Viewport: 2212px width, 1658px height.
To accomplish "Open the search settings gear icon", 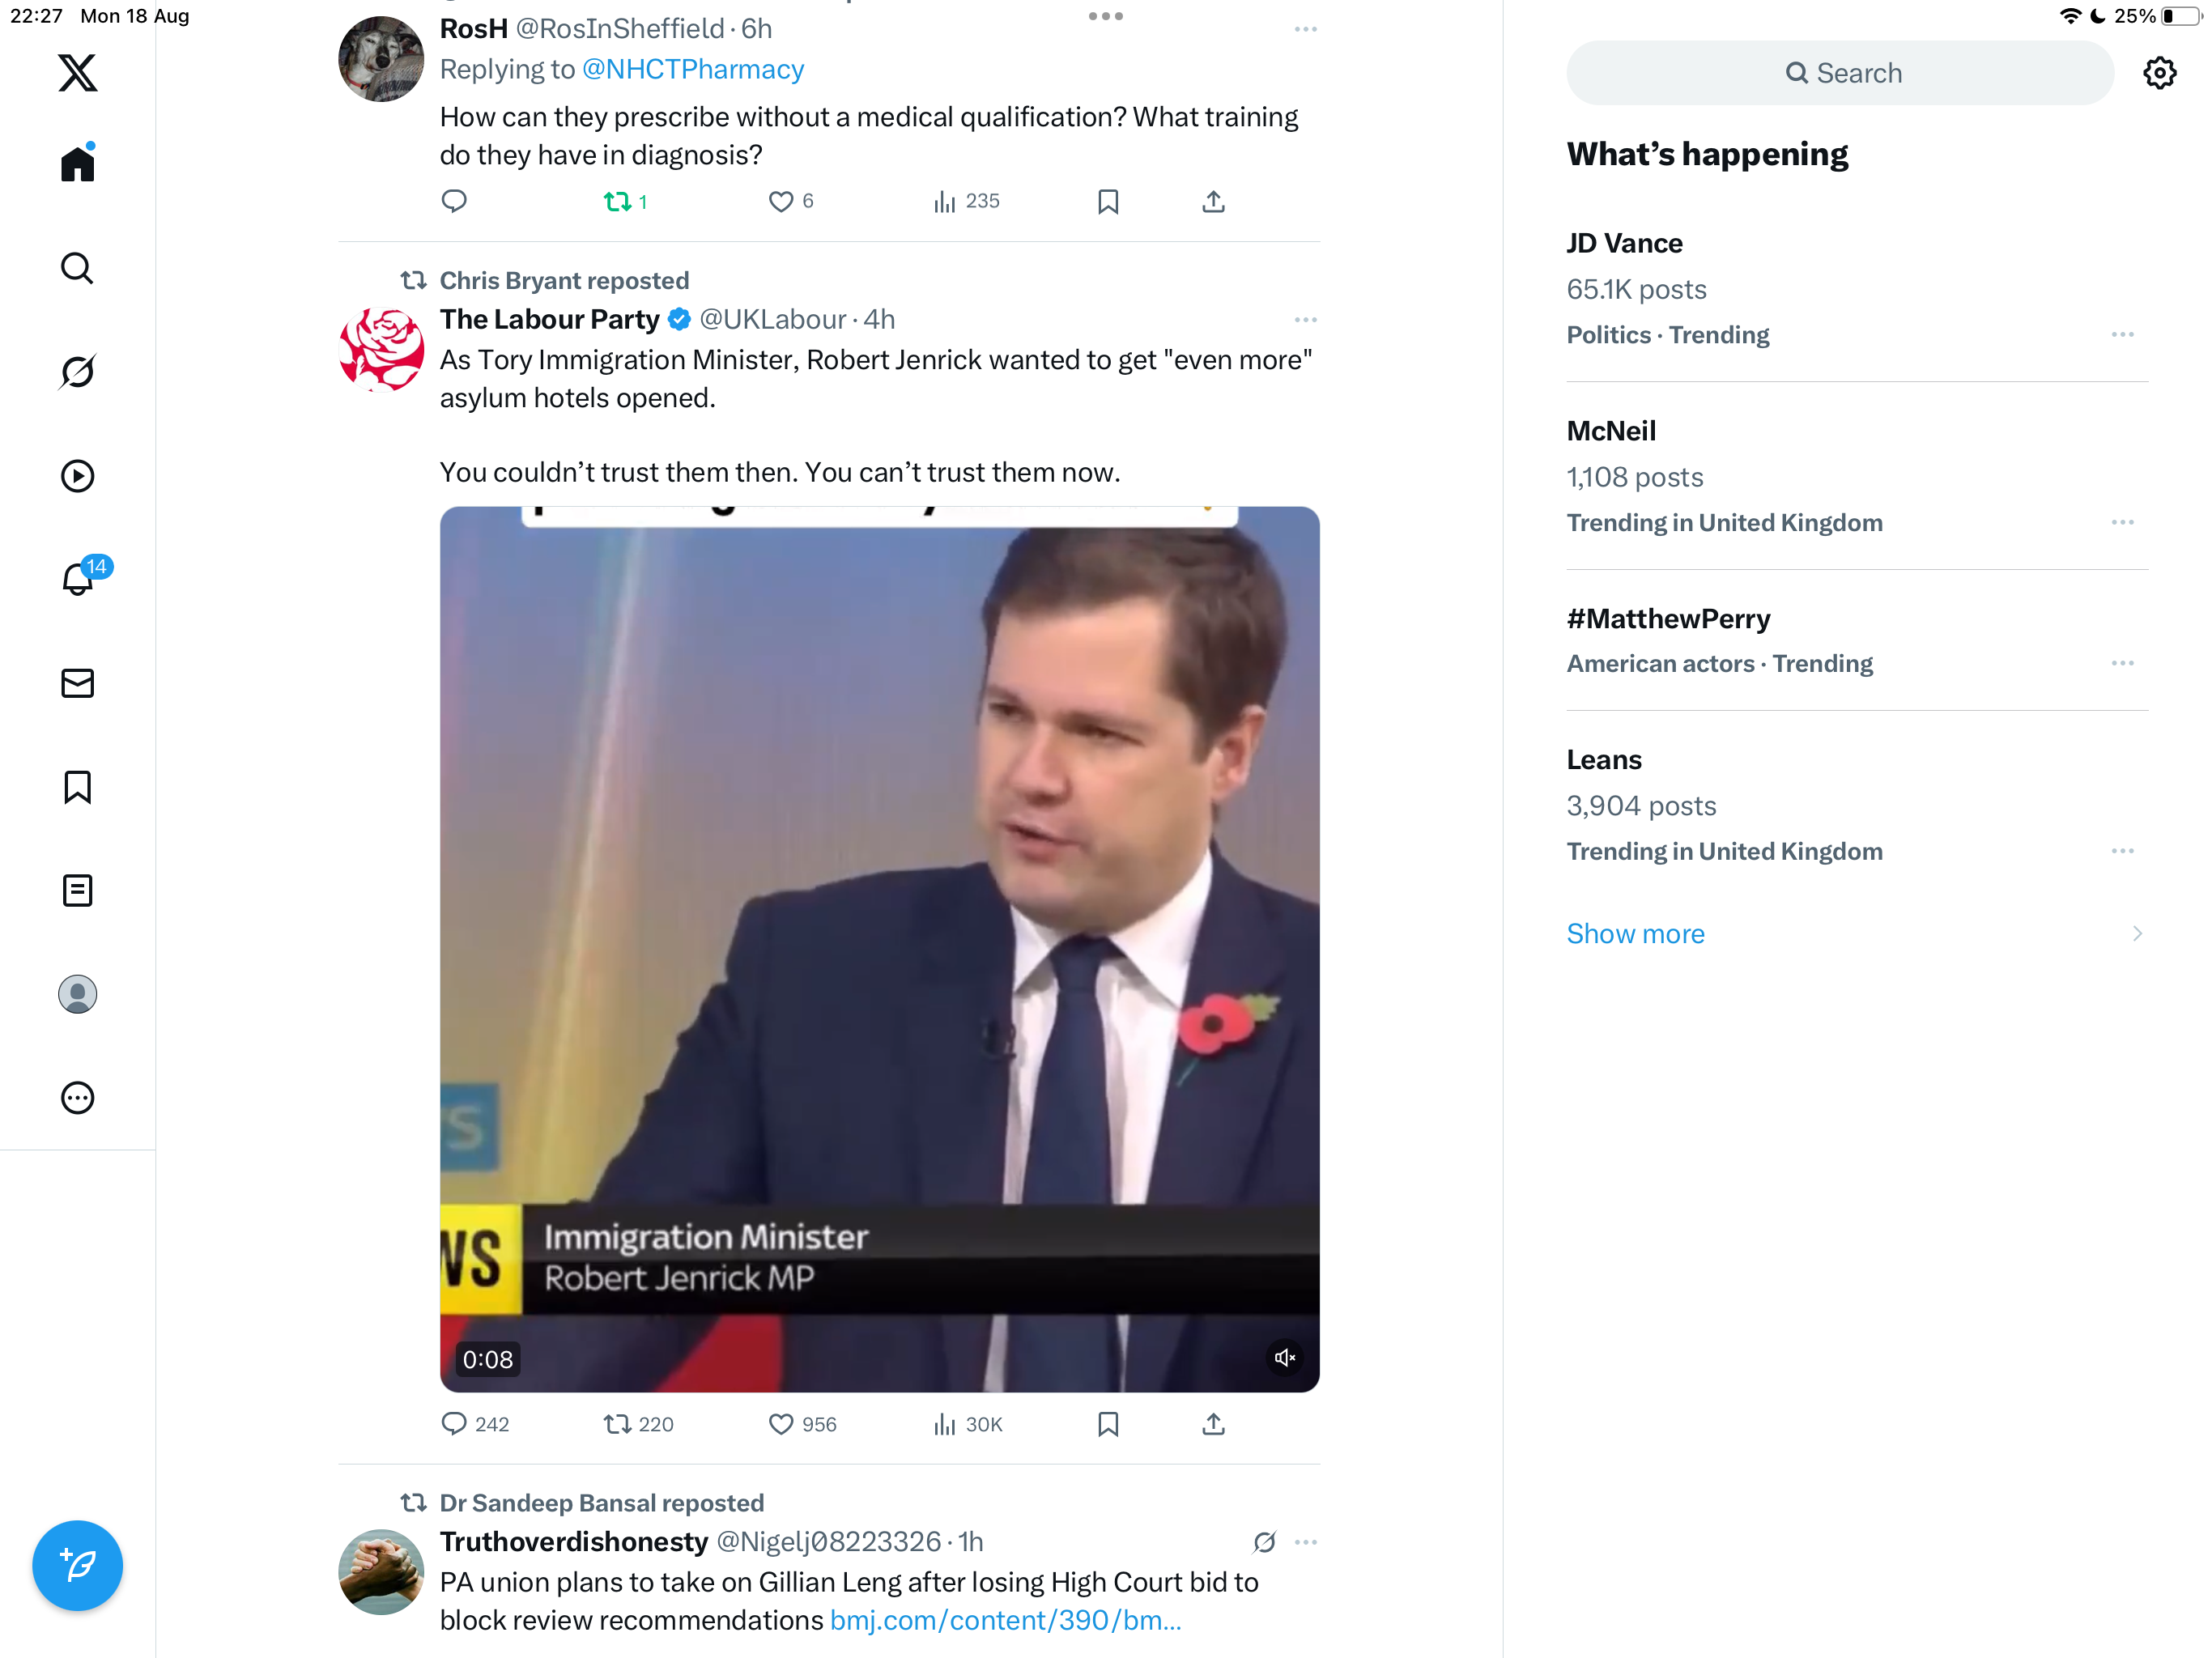I will (x=2159, y=73).
